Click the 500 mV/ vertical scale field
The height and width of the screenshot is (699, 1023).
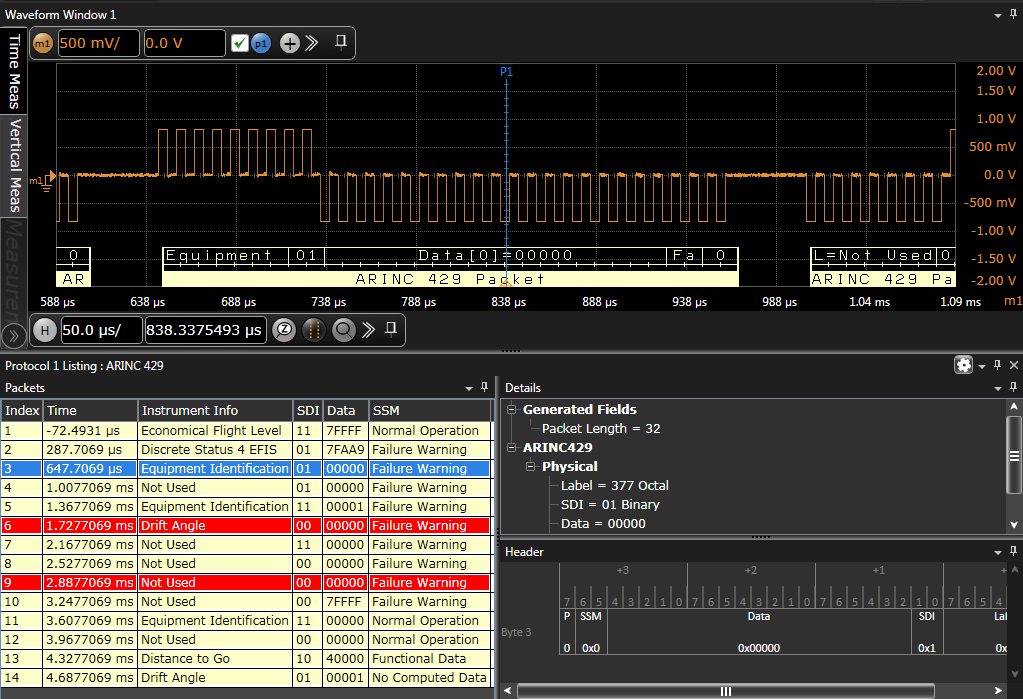pos(98,43)
